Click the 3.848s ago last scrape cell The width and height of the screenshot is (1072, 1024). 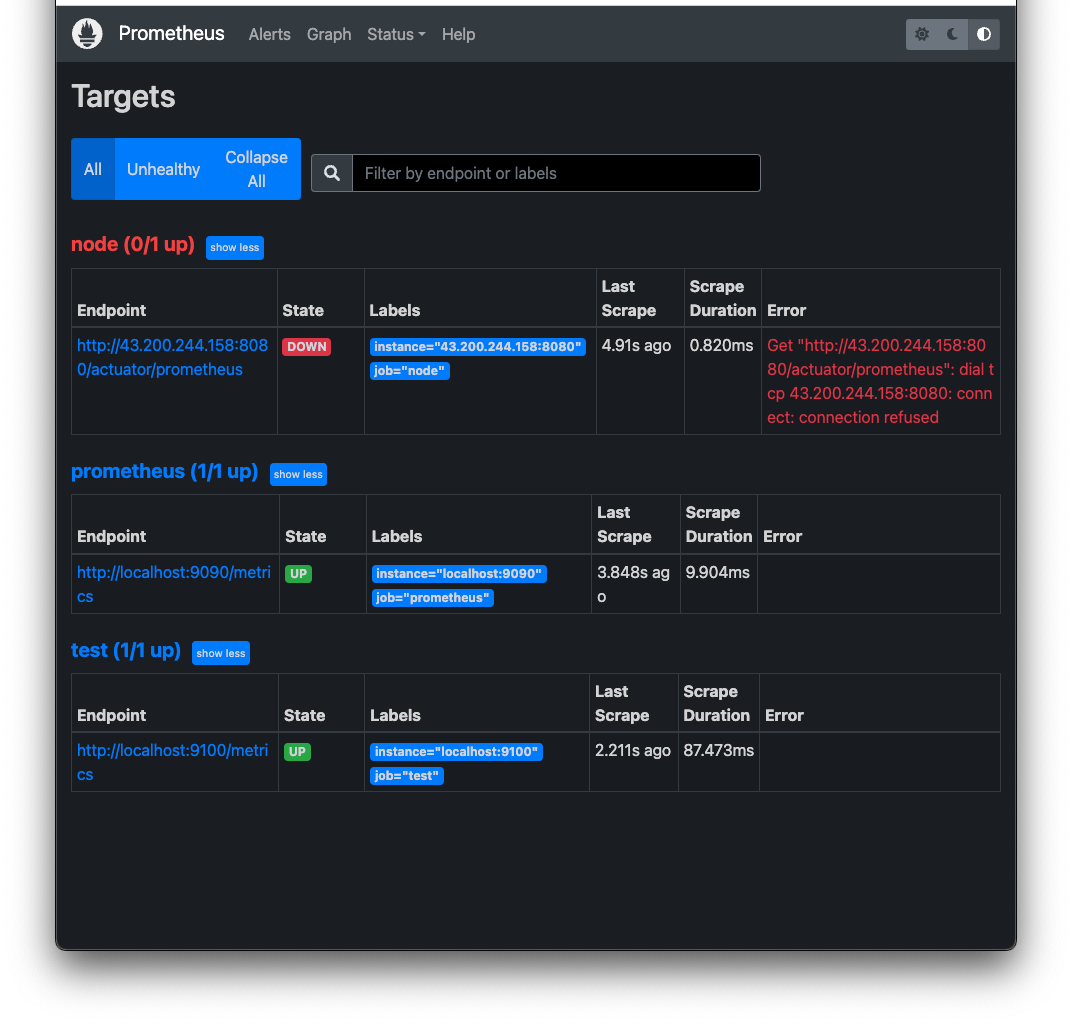(x=634, y=584)
